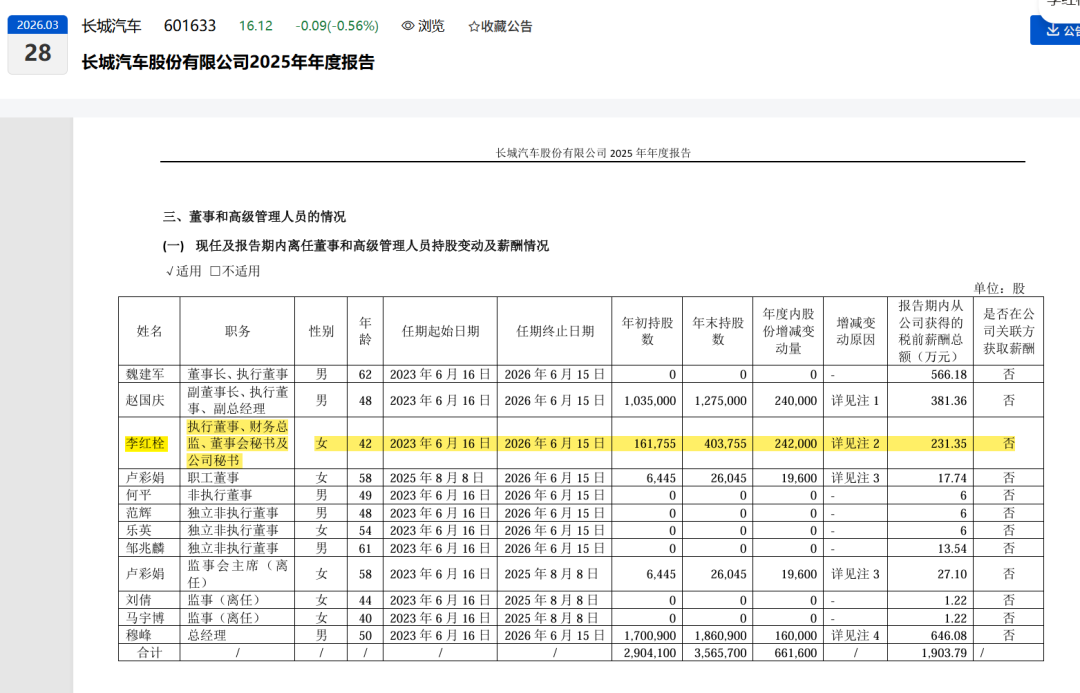
Task: Click stock price 16.12
Action: coord(256,26)
